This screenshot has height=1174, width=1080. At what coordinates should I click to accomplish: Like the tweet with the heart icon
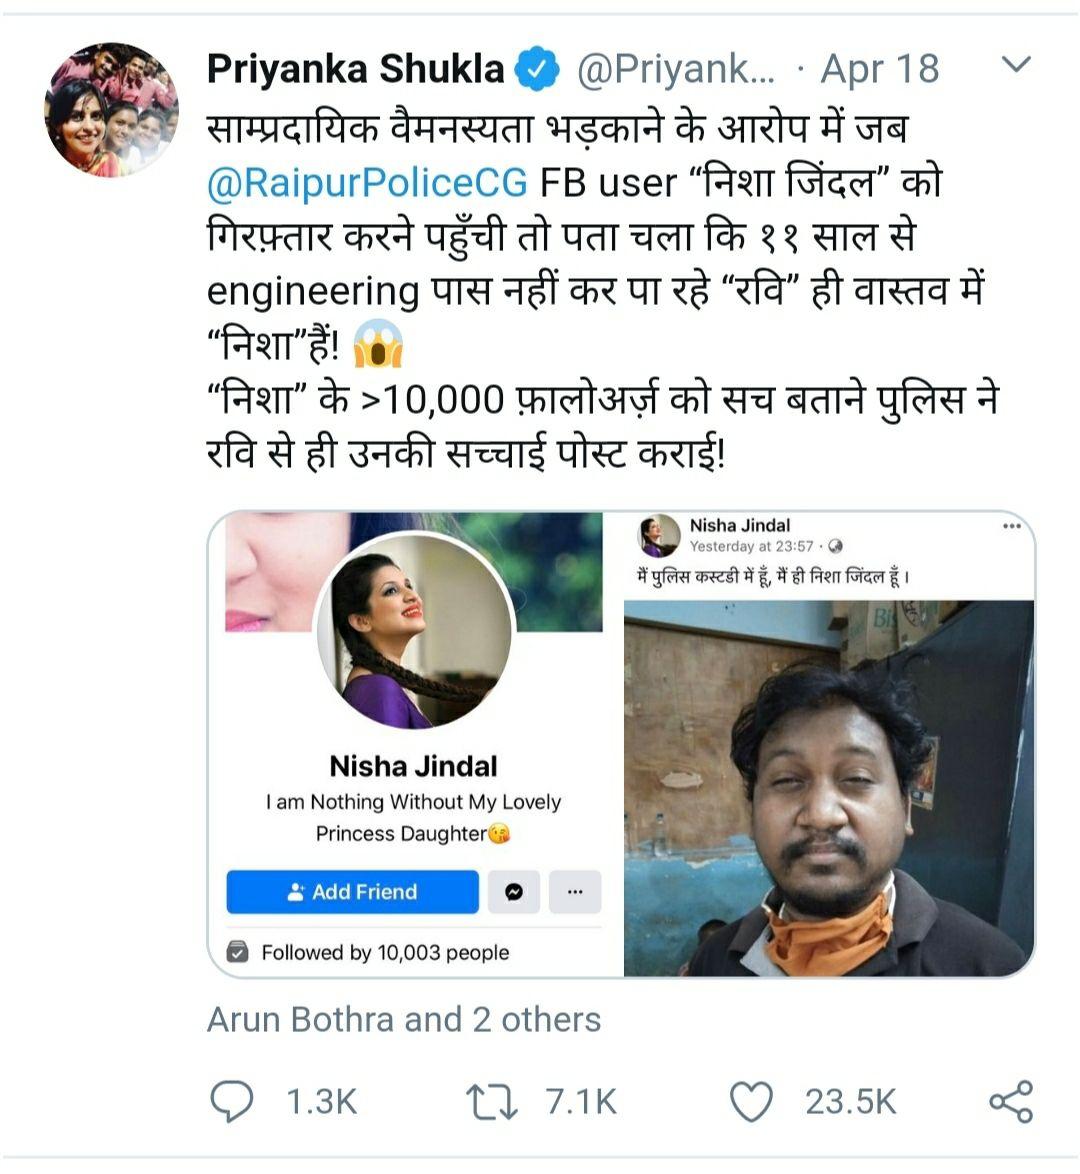coord(751,1101)
